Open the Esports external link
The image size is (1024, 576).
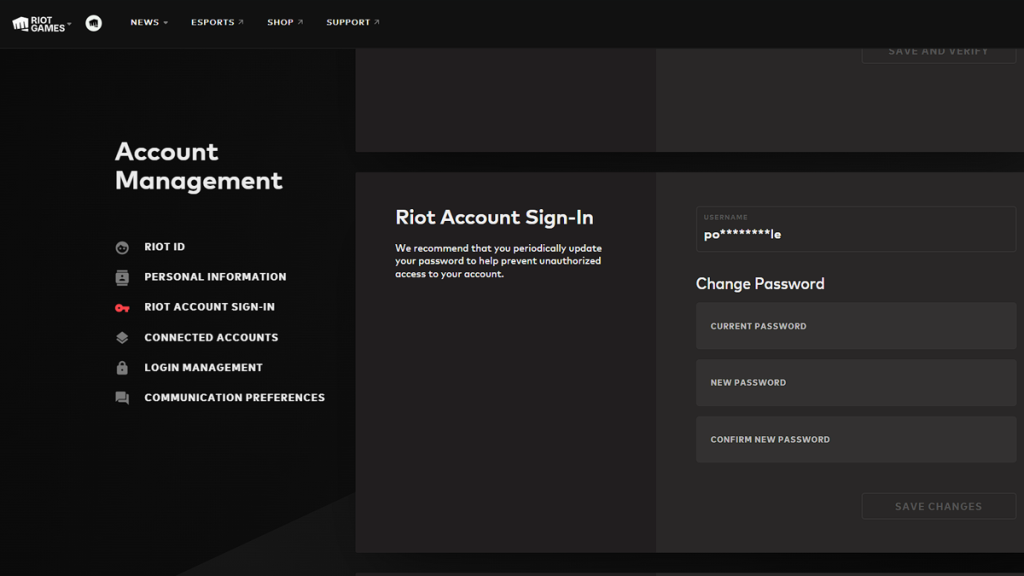[x=217, y=22]
